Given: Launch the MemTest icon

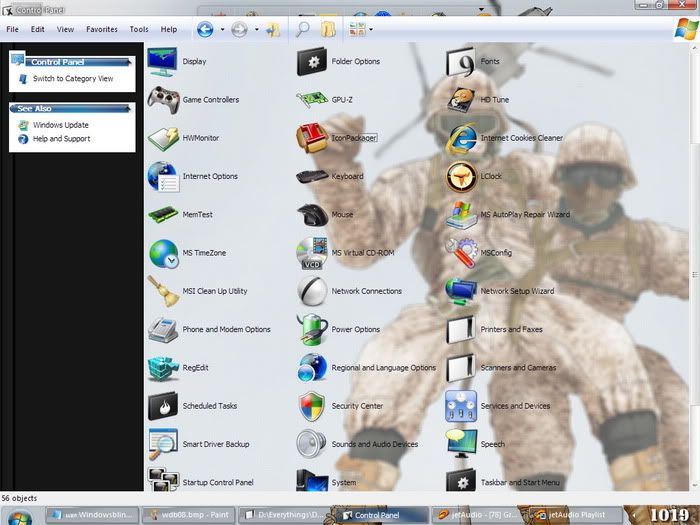Looking at the screenshot, I should click(x=162, y=215).
